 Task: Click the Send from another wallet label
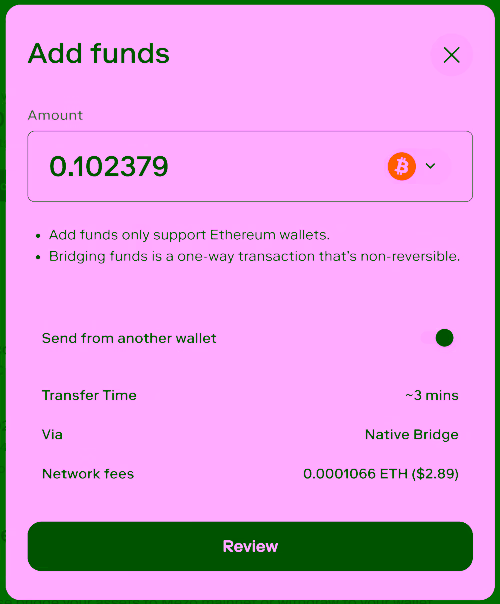[x=129, y=338]
